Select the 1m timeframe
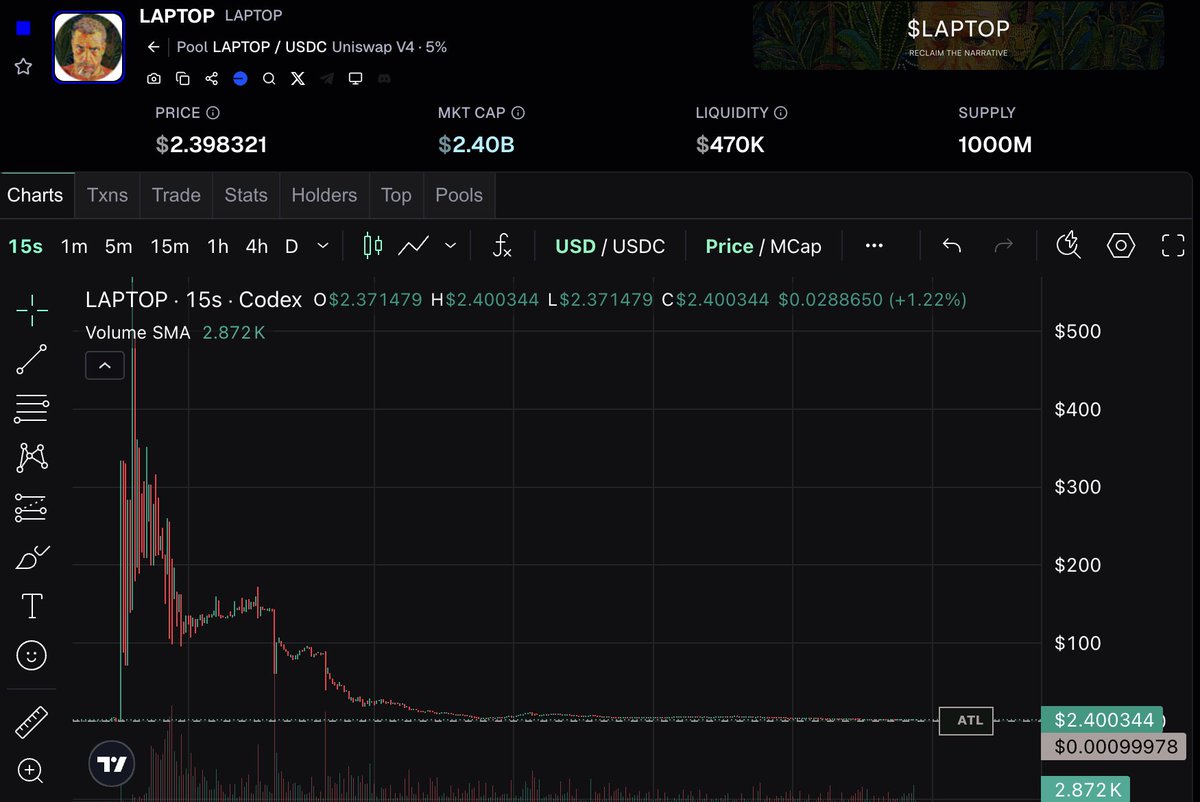The width and height of the screenshot is (1200, 802). (x=74, y=246)
